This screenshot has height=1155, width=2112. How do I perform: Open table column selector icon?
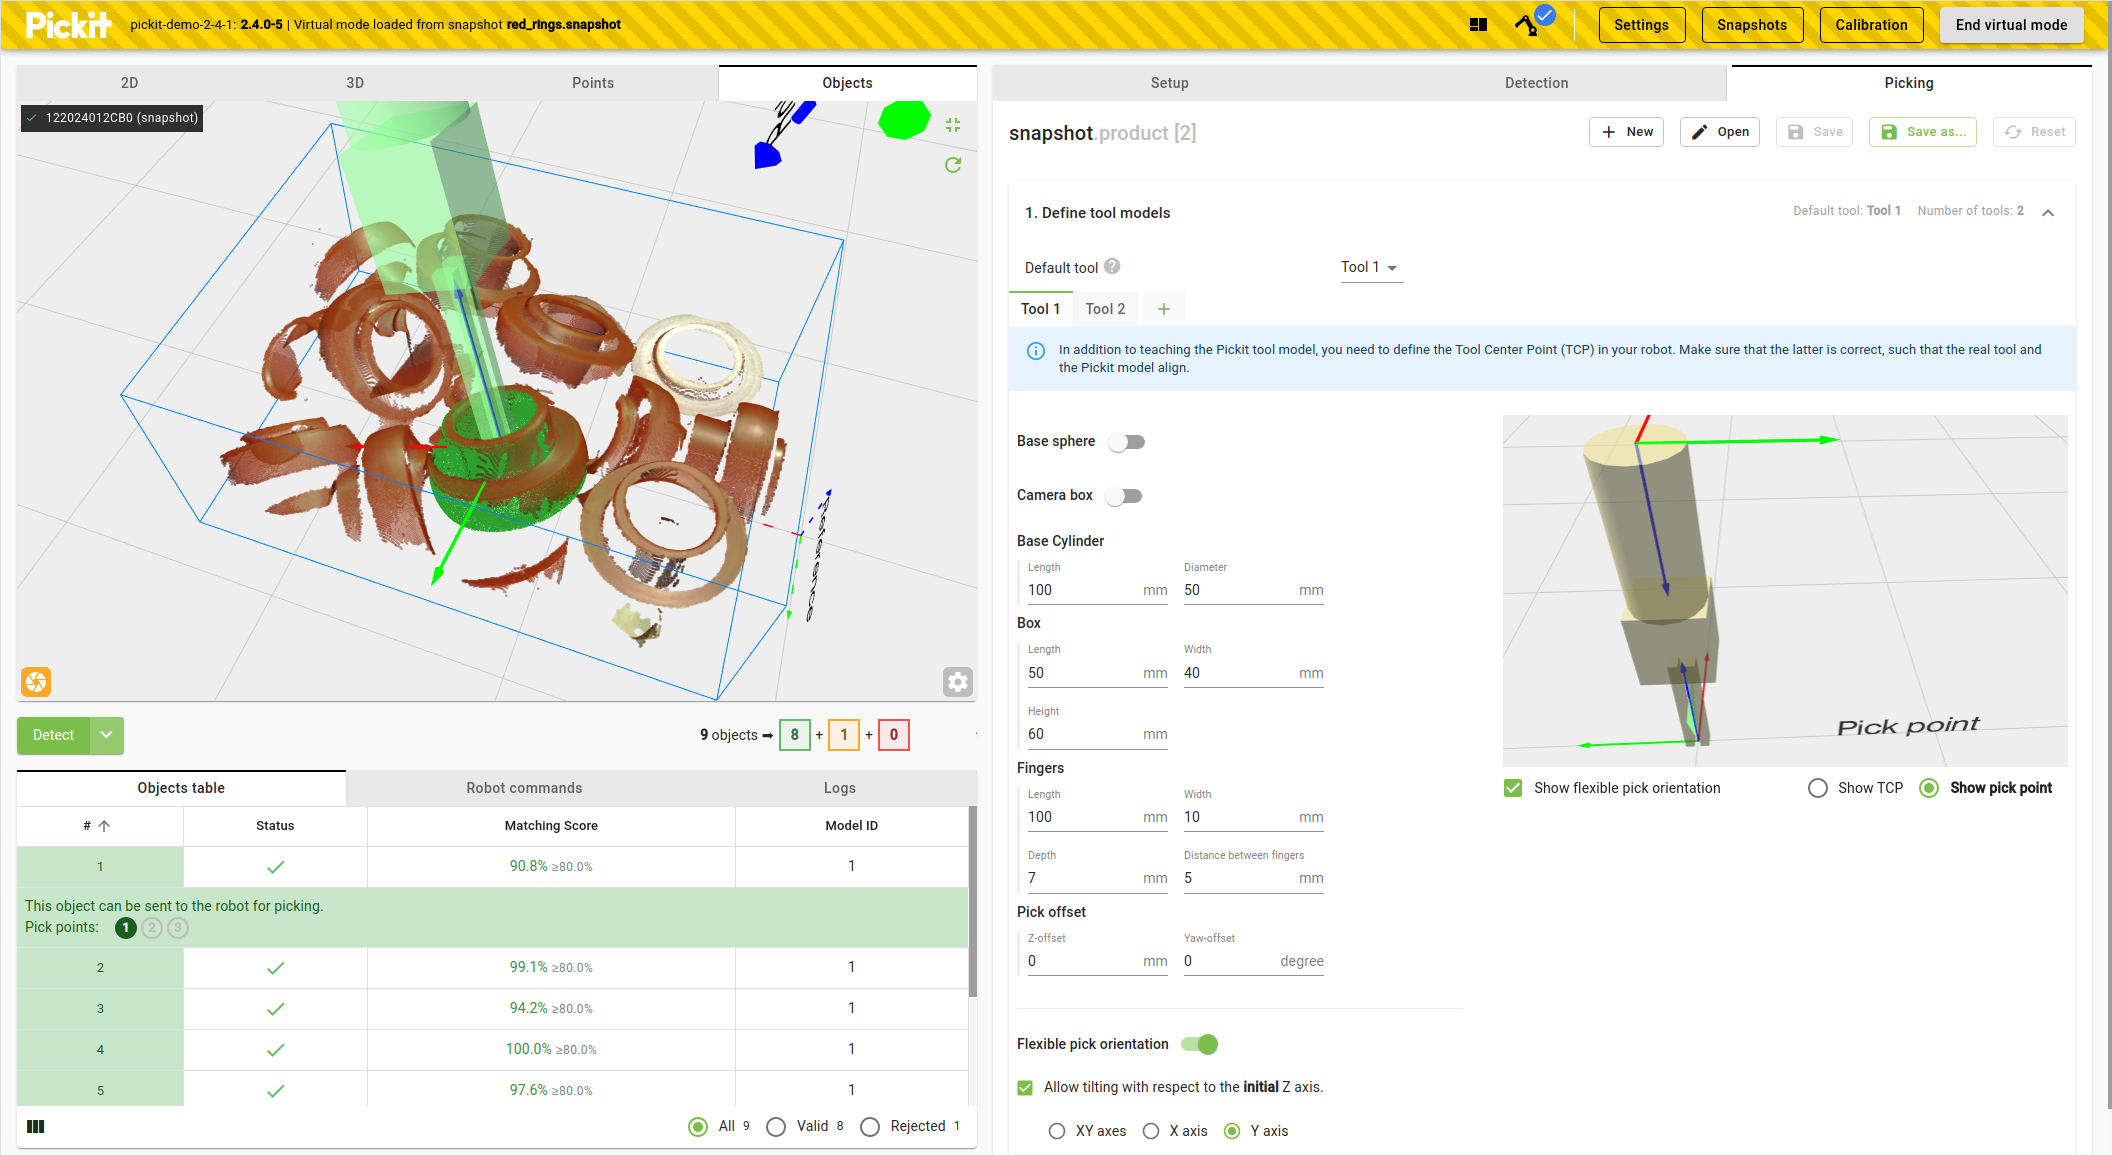click(36, 1126)
